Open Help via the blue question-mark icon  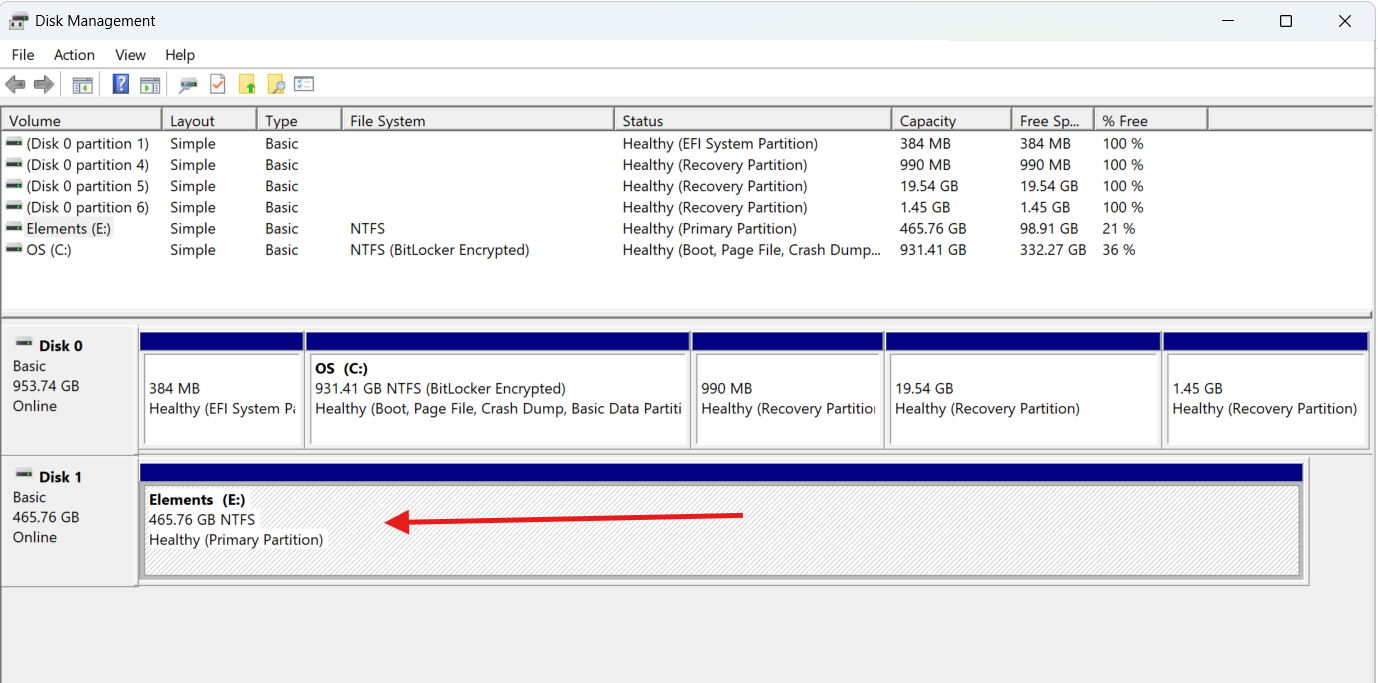coord(121,84)
